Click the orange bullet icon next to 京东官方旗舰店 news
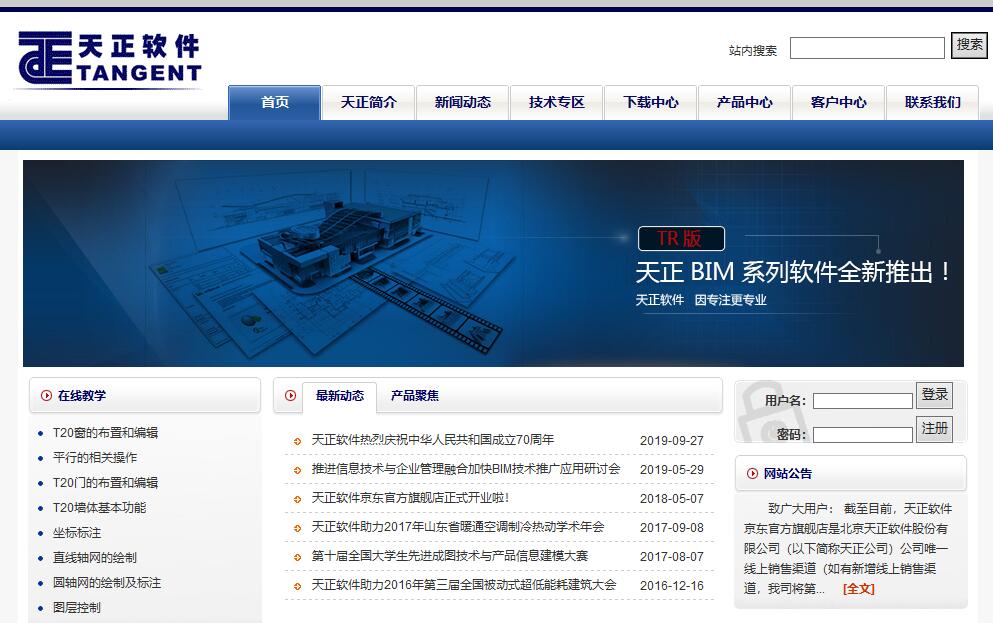This screenshot has height=623, width=993. pyautogui.click(x=297, y=500)
